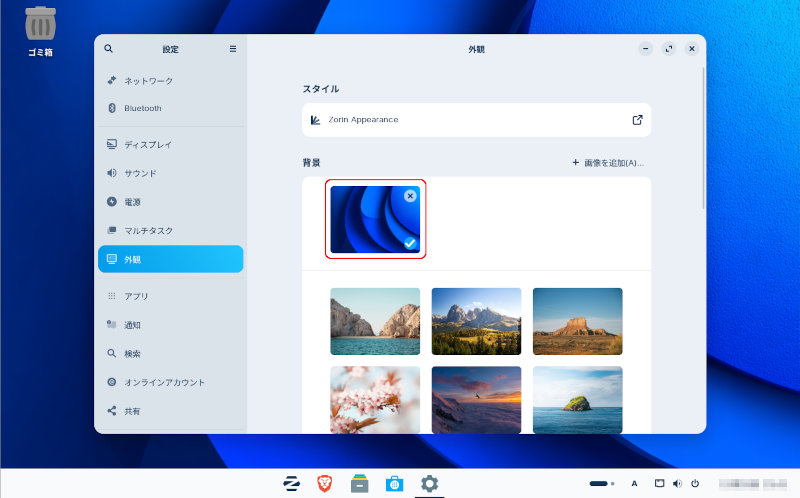Open 共有 settings
800x498 pixels.
coord(170,411)
